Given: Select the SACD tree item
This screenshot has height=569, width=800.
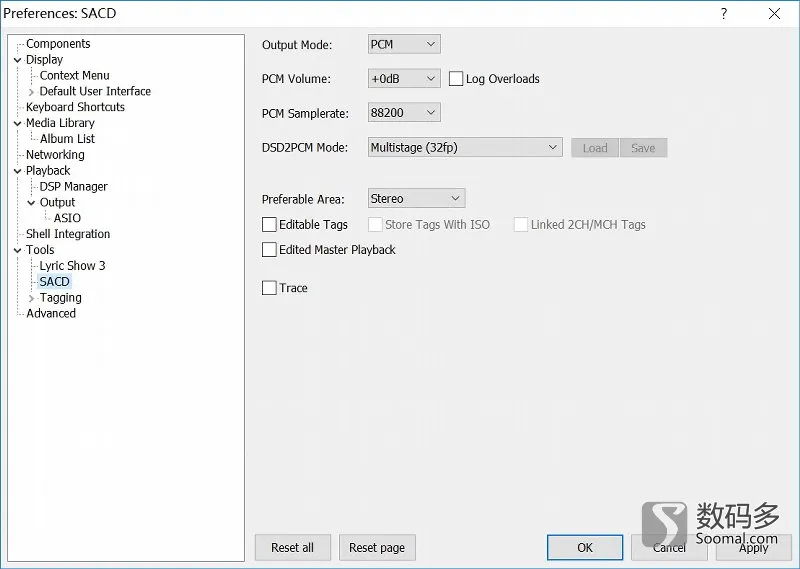Looking at the screenshot, I should [54, 282].
